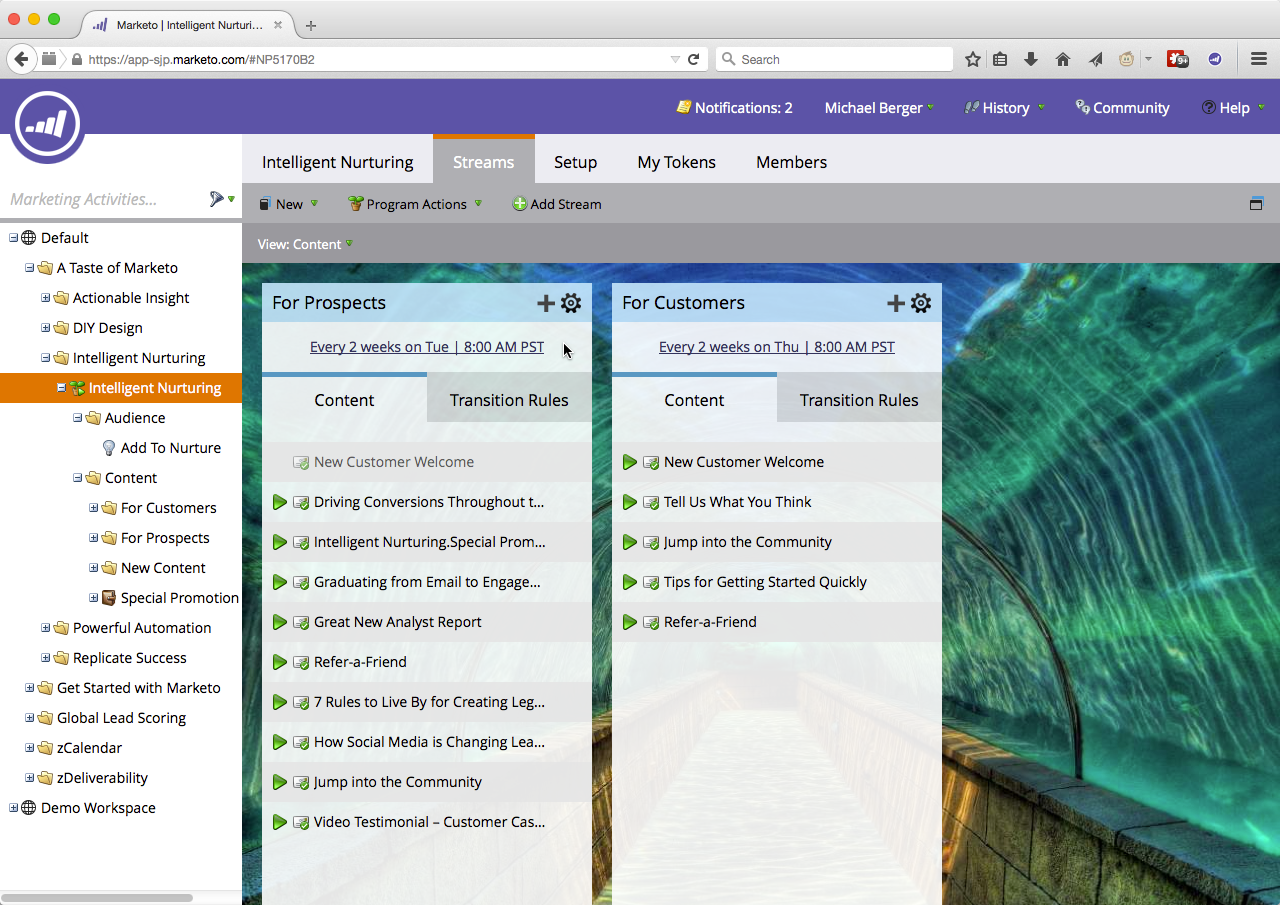Open the Community link in header

click(x=1122, y=108)
